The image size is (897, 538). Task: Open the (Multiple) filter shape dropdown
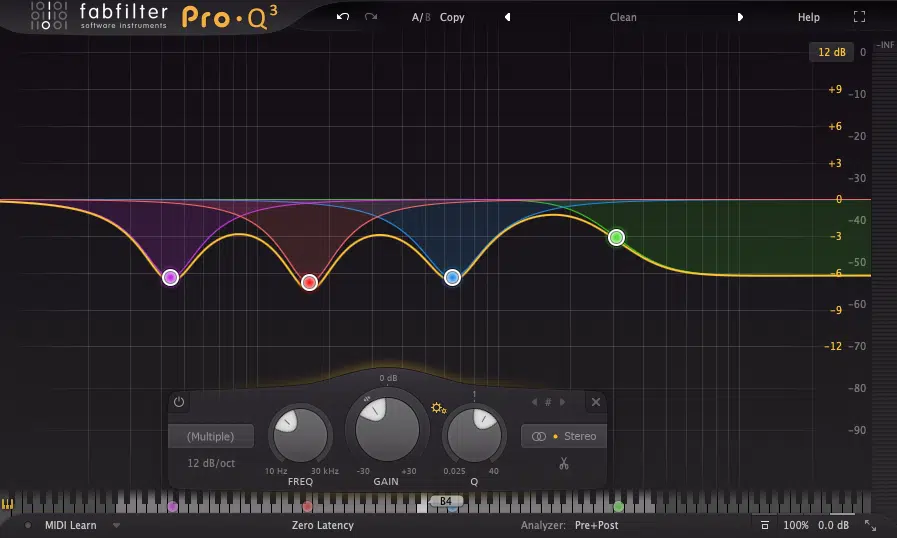click(x=211, y=436)
